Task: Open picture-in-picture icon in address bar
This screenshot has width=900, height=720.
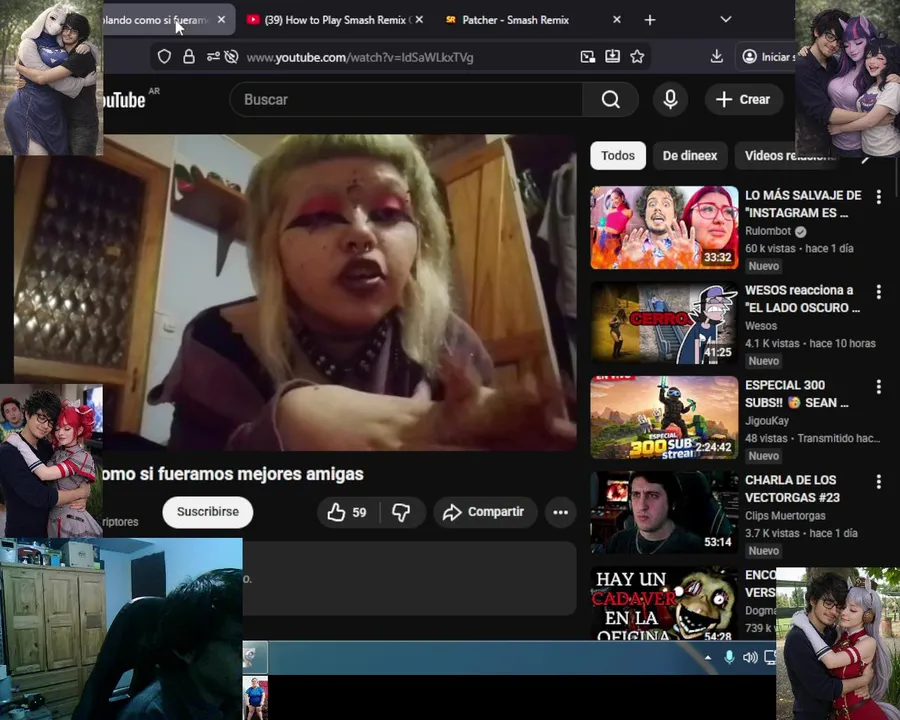Action: [588, 56]
